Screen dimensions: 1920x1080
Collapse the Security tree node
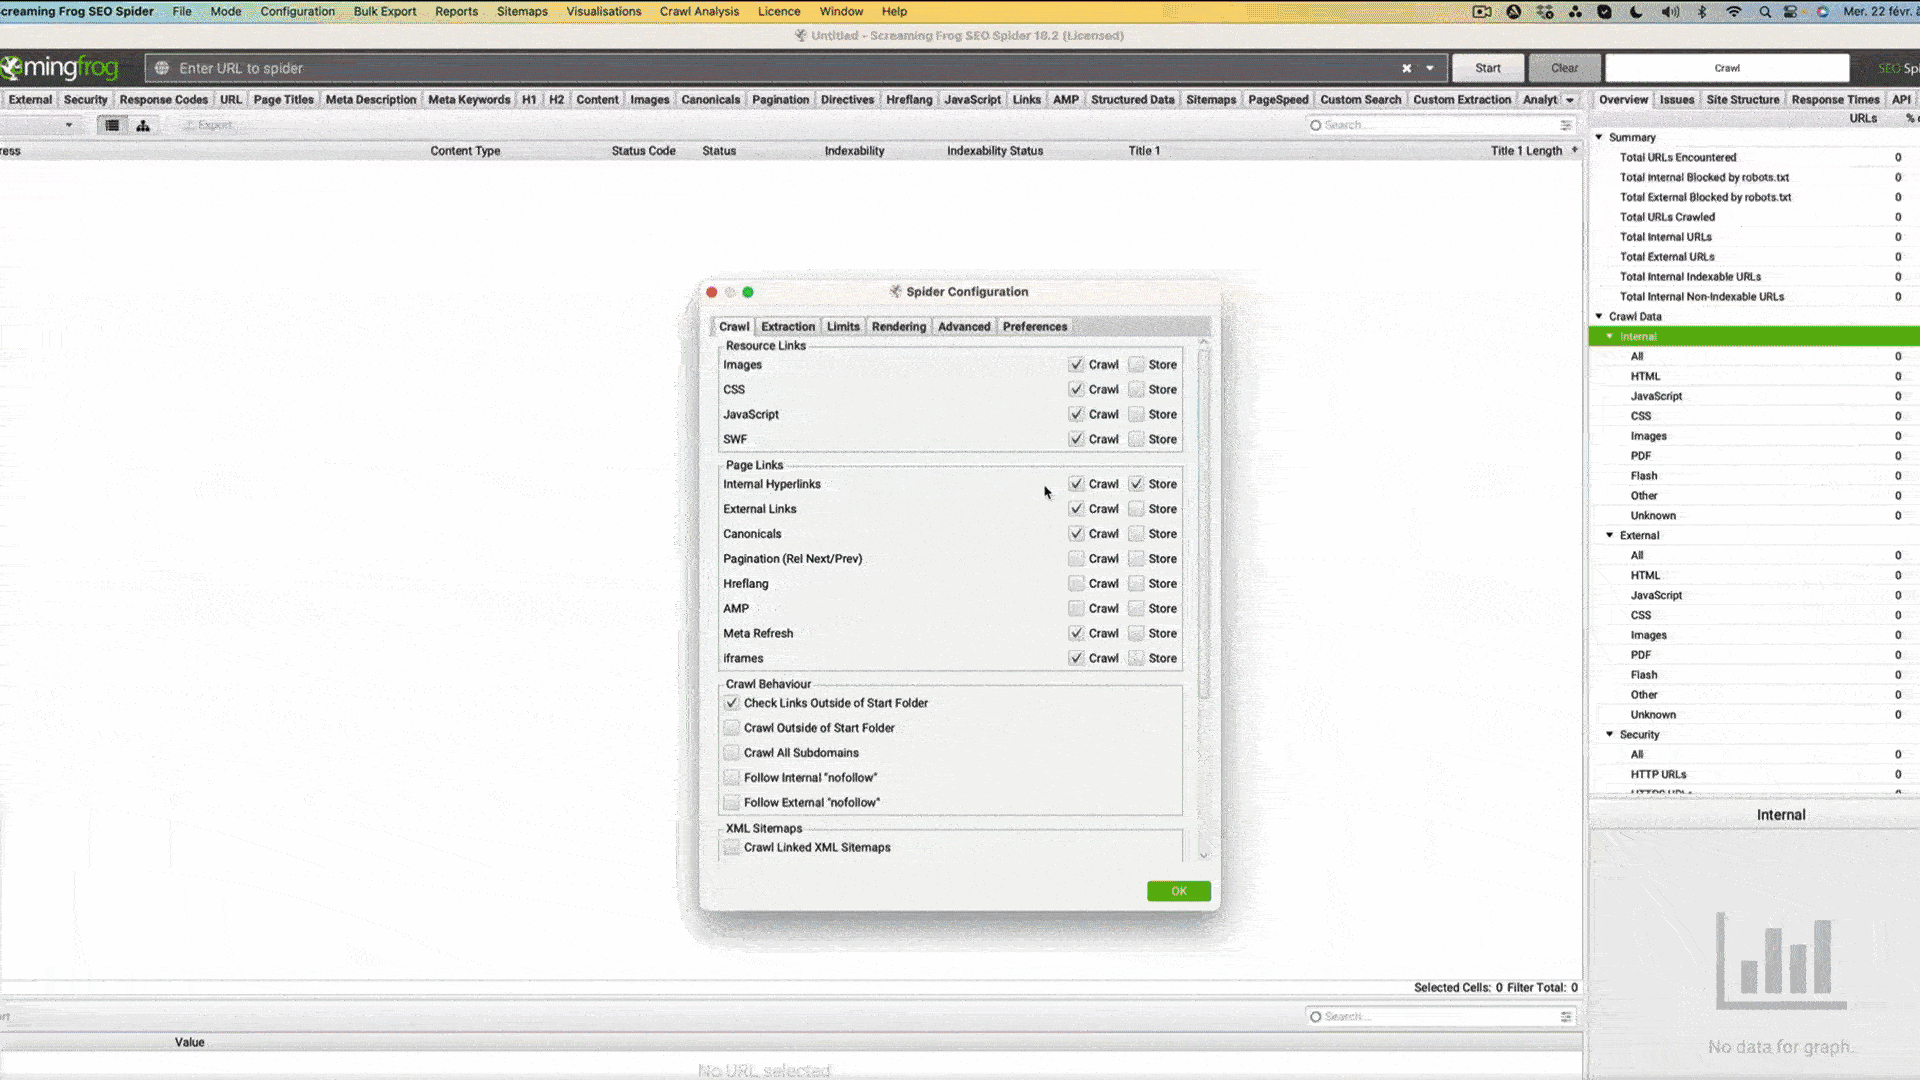pyautogui.click(x=1610, y=734)
